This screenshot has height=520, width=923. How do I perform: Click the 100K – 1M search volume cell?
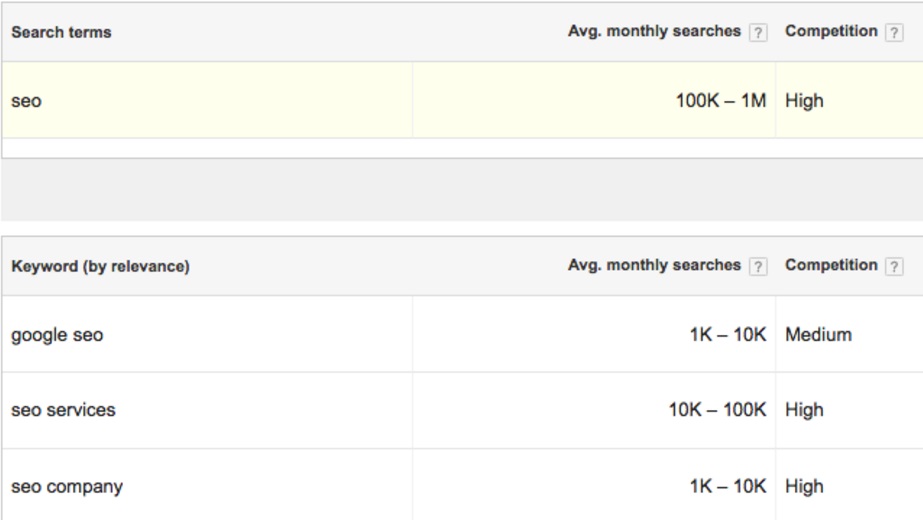click(721, 101)
